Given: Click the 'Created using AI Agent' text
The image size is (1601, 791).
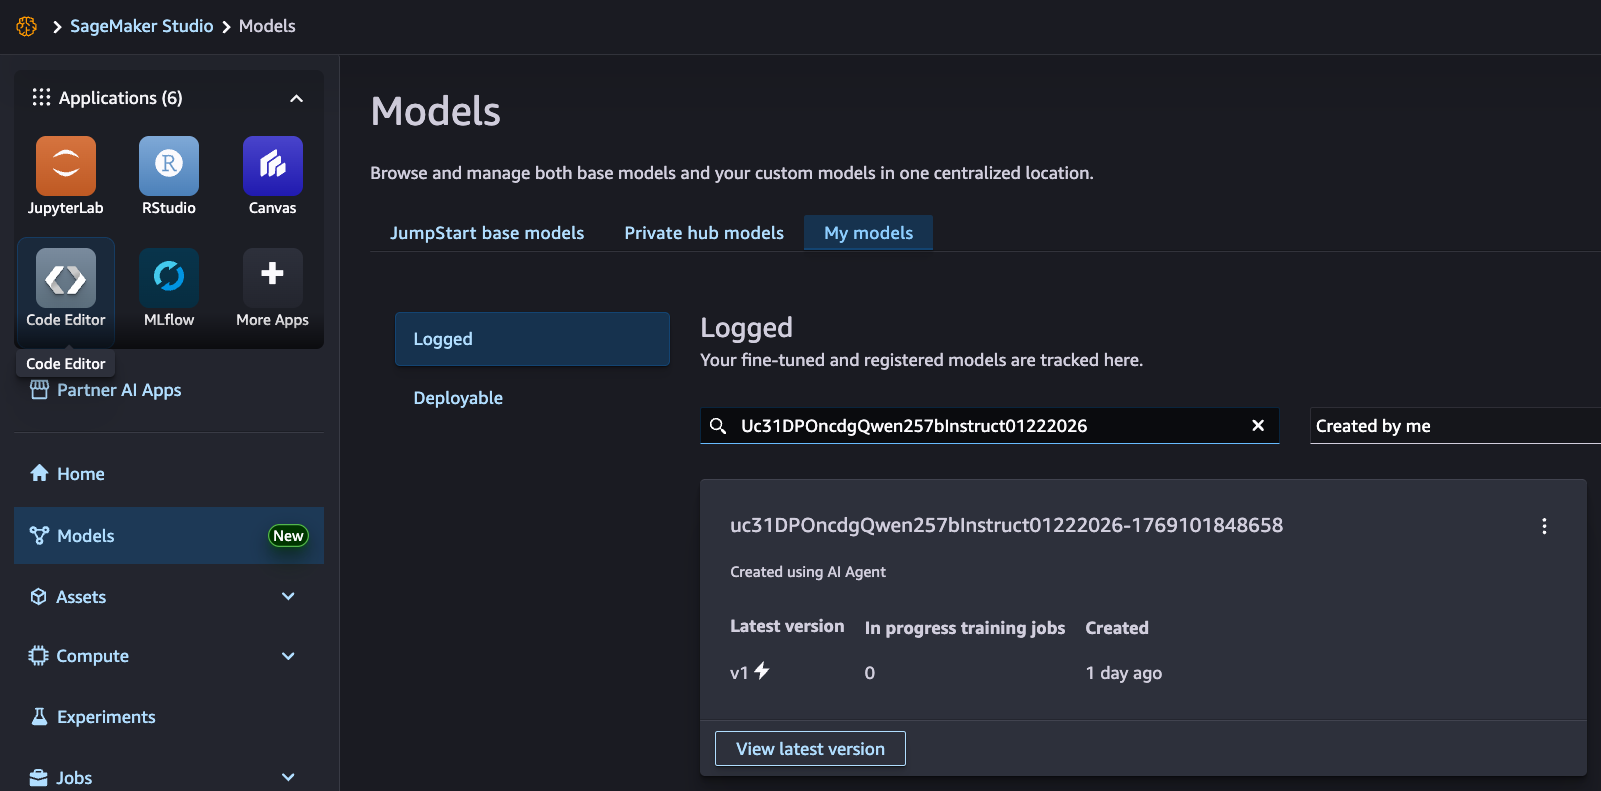Looking at the screenshot, I should (808, 572).
